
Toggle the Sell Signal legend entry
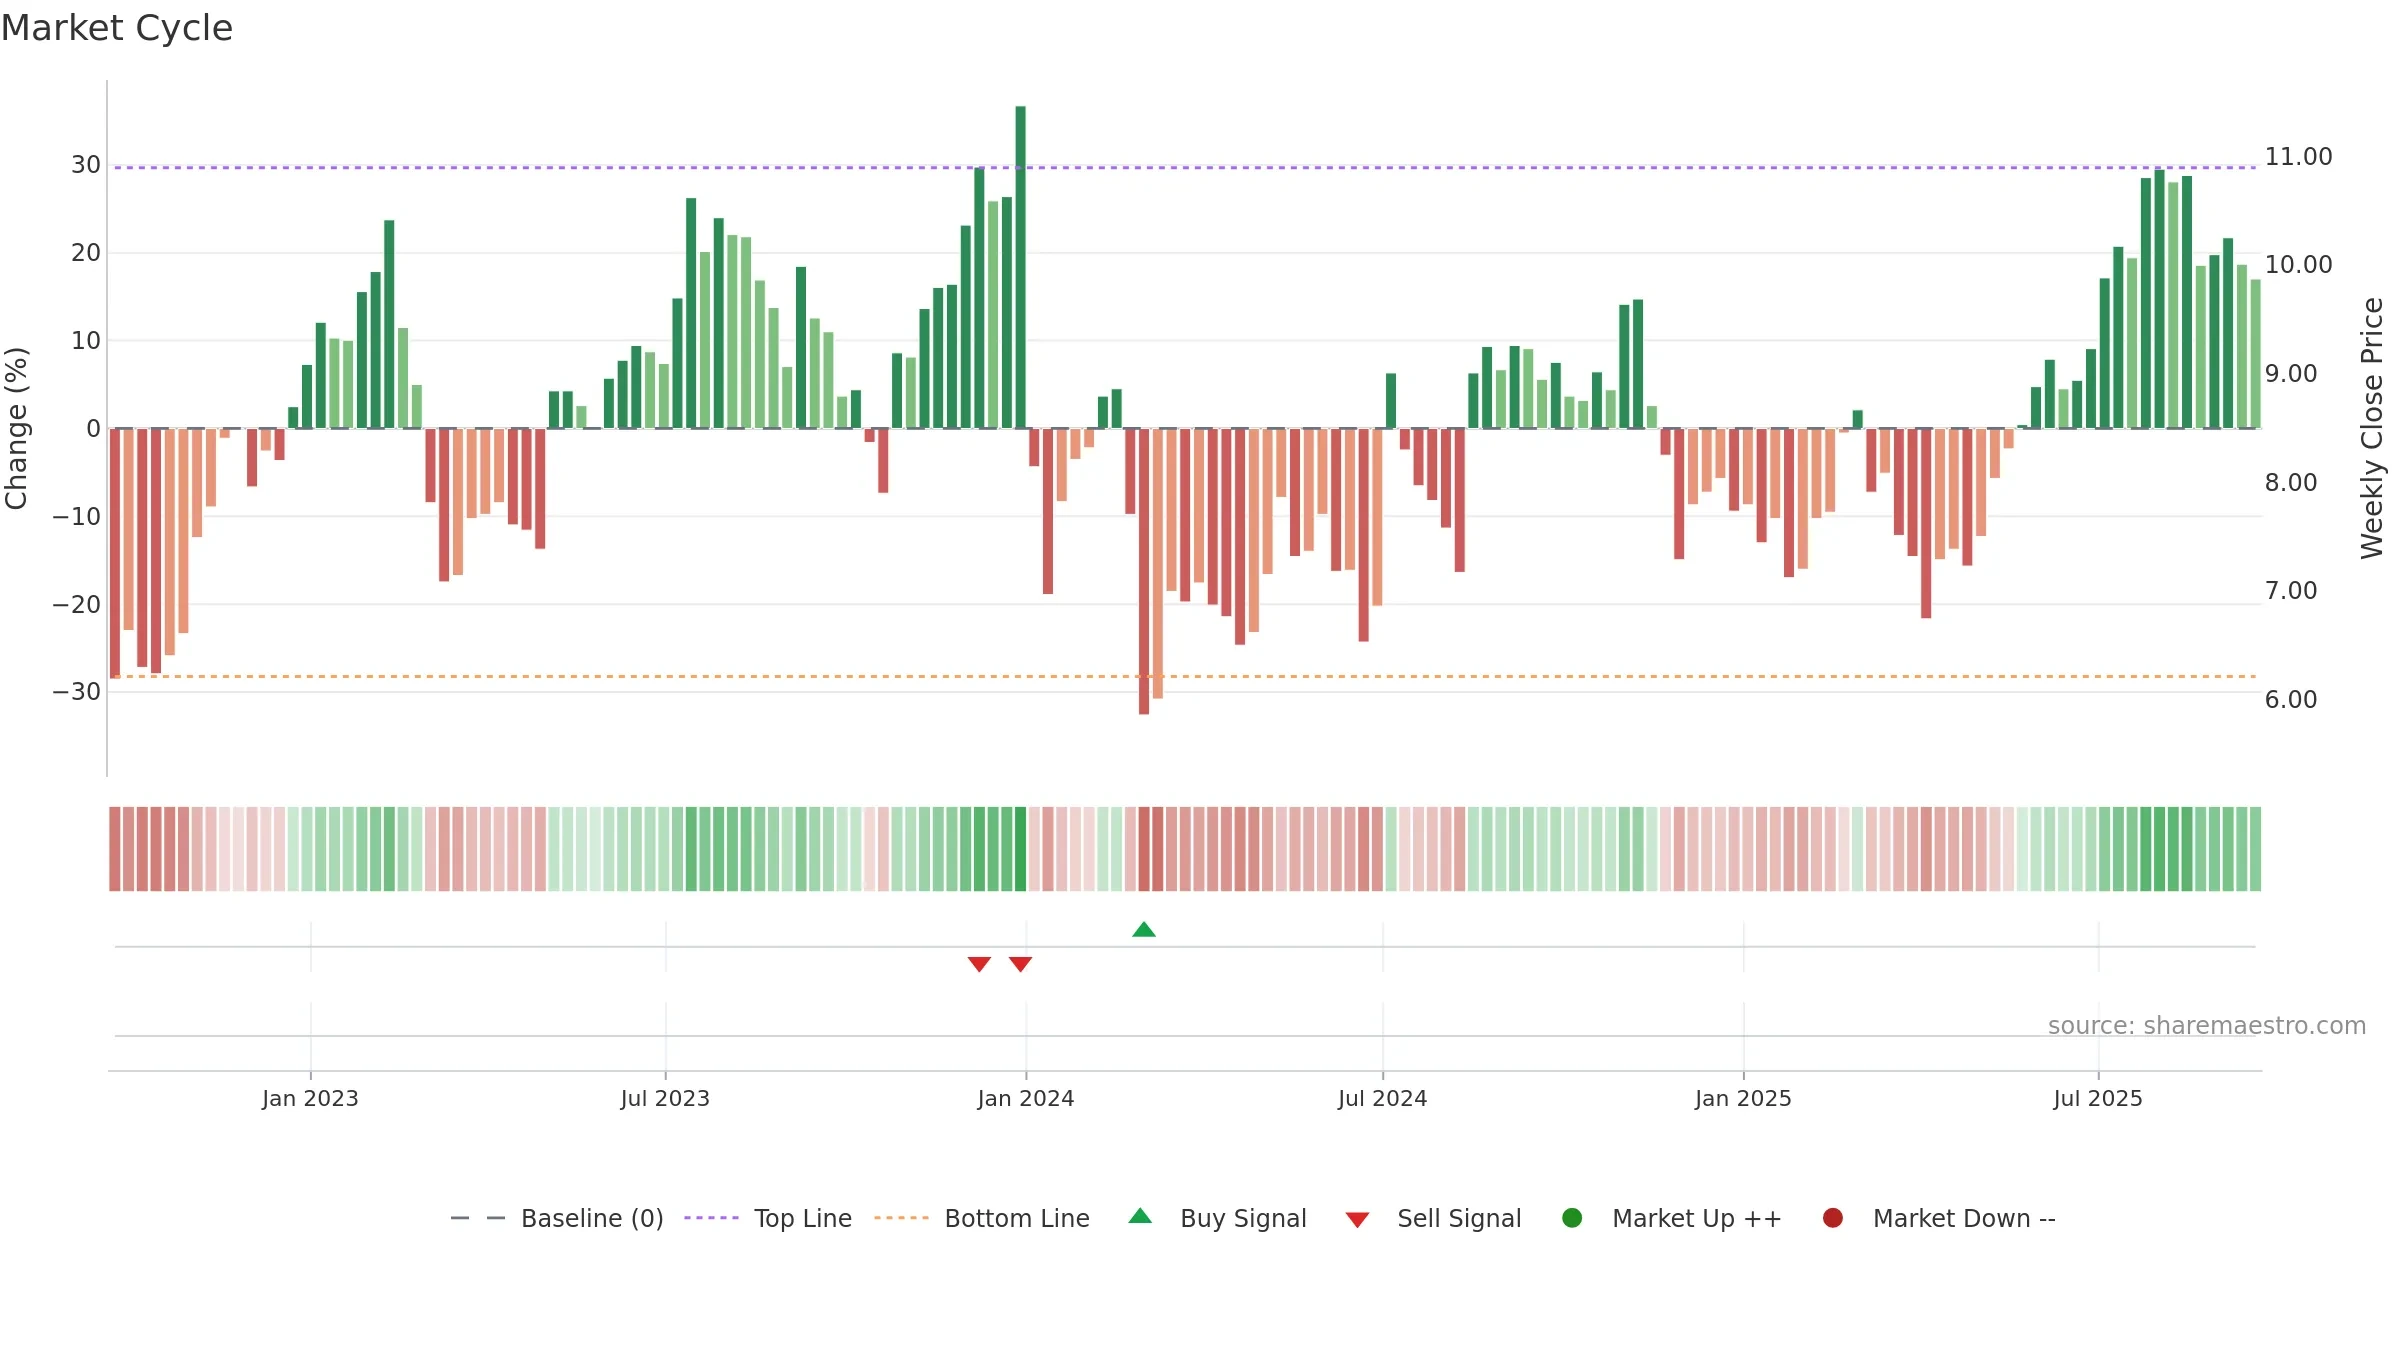pyautogui.click(x=1433, y=1218)
